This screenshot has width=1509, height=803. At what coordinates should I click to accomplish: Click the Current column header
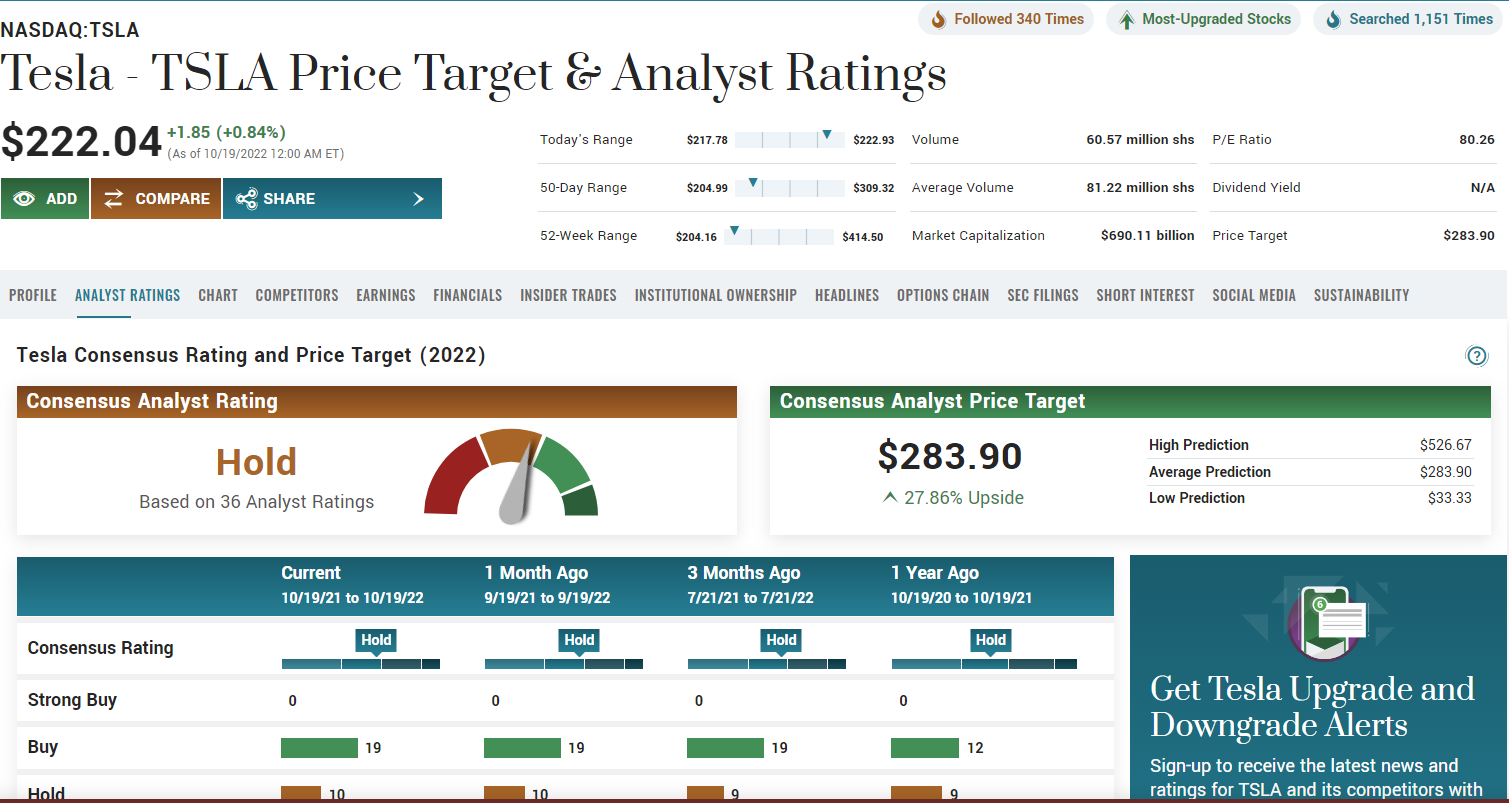311,573
